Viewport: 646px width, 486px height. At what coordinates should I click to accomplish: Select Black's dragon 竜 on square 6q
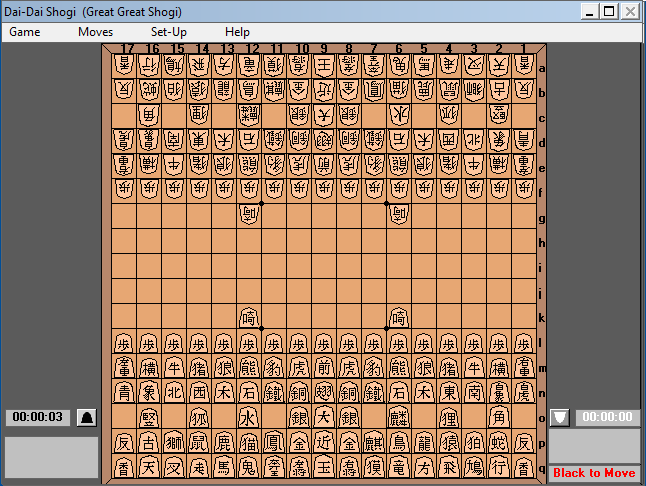[399, 467]
